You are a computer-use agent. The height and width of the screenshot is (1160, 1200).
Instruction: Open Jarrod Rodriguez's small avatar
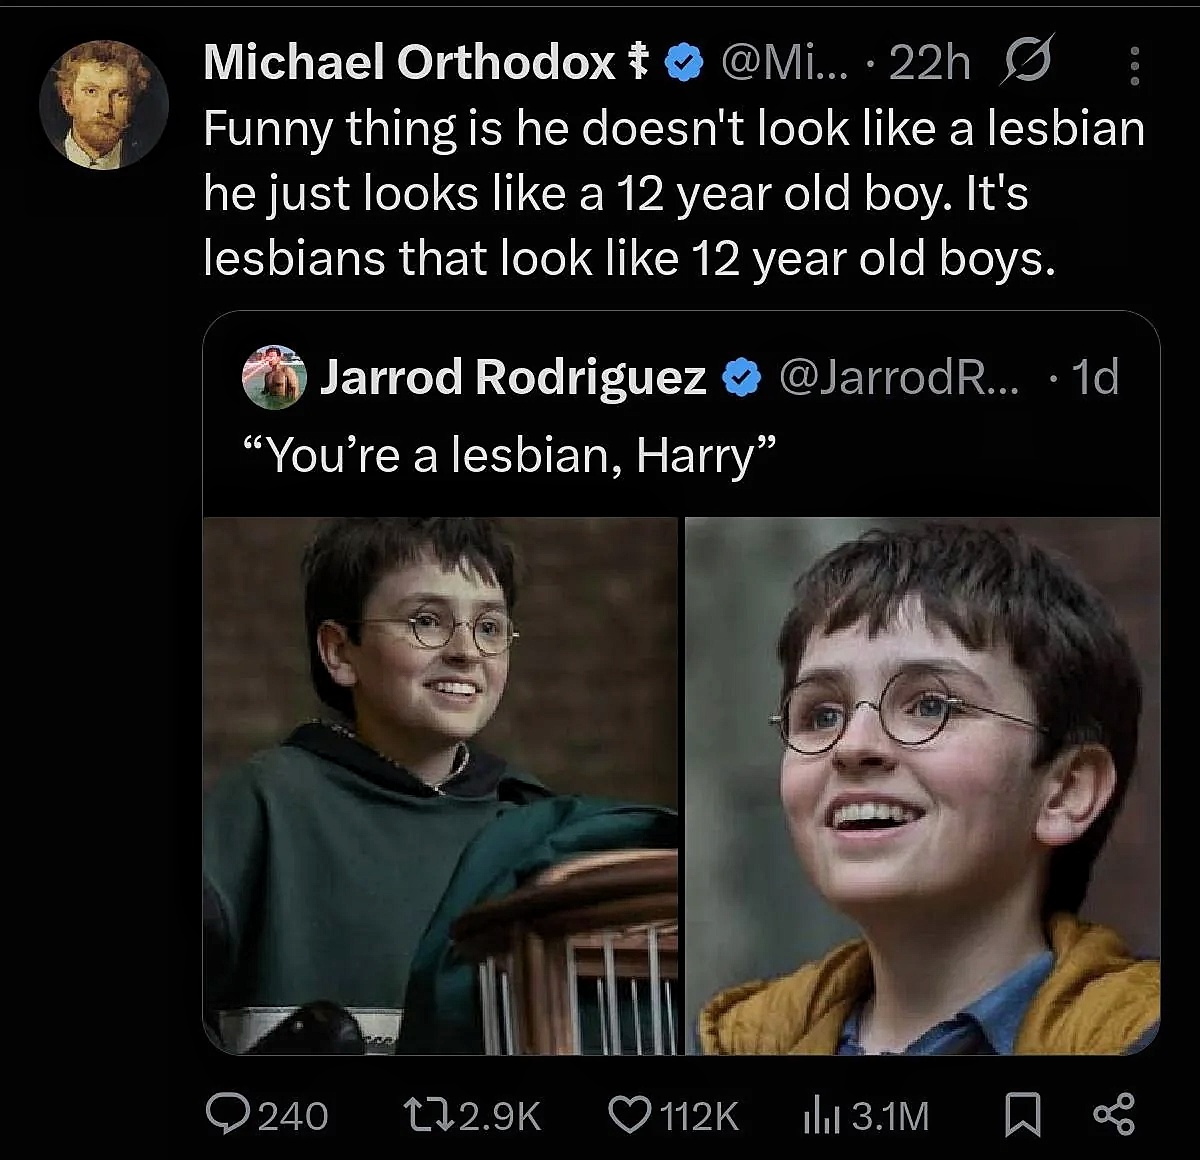coord(273,377)
